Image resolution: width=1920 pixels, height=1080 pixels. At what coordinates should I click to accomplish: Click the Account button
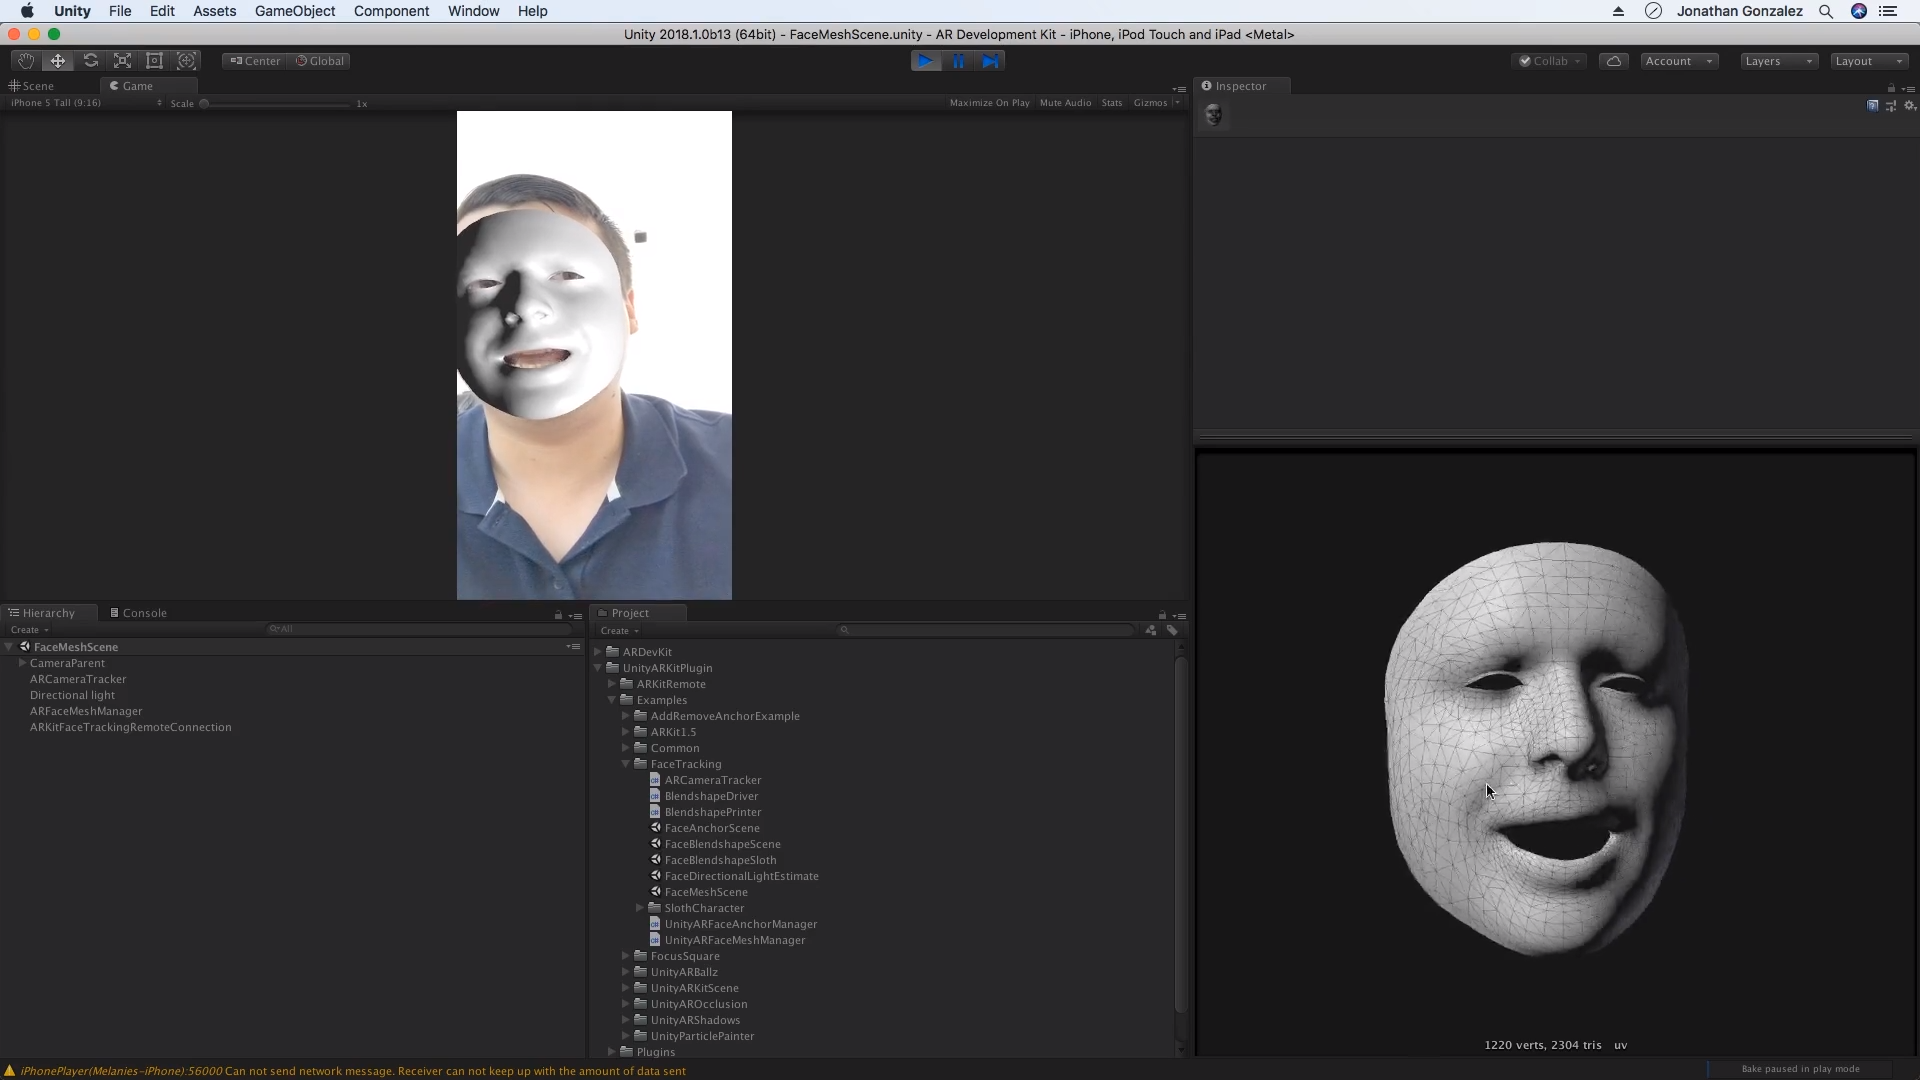(x=1678, y=61)
